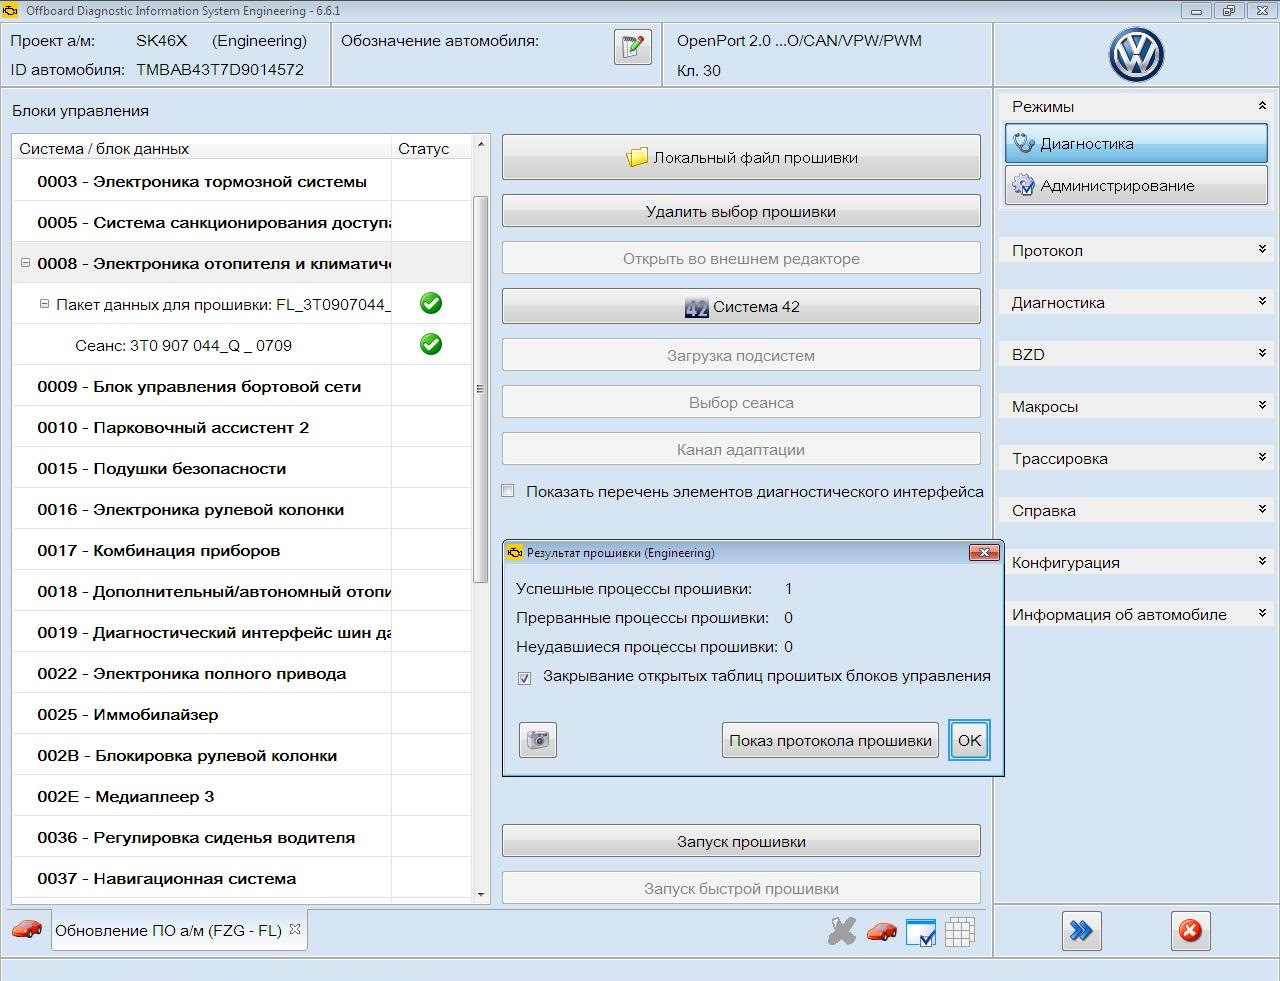The width and height of the screenshot is (1280, 981).
Task: Click the red car icon in bottom toolbar
Action: [x=881, y=931]
